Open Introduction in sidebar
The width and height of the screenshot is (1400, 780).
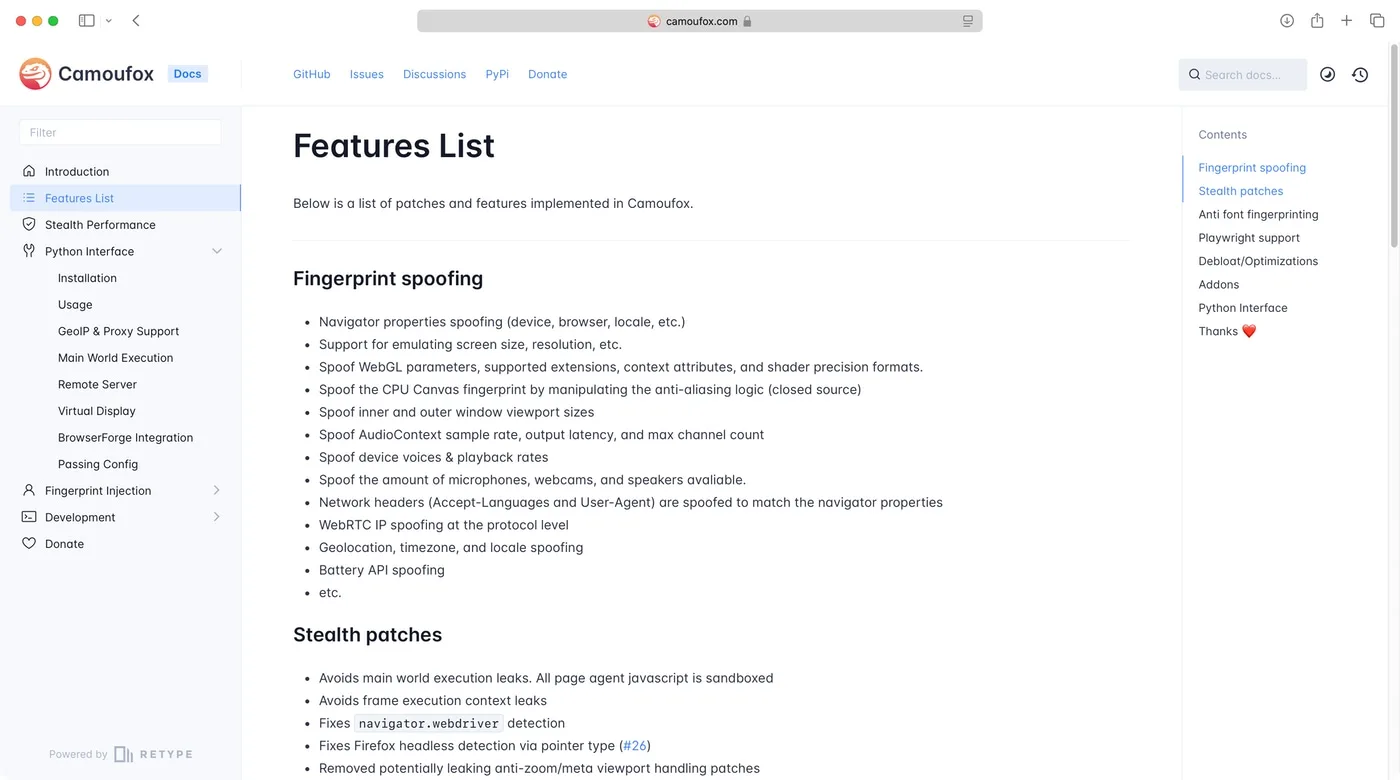coord(77,171)
